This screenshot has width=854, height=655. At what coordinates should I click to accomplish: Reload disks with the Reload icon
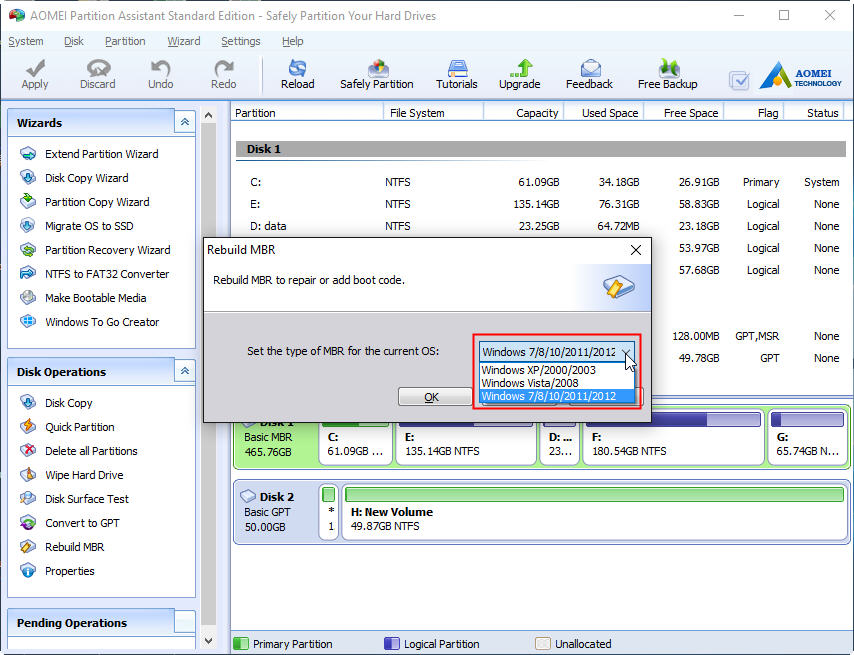click(297, 75)
